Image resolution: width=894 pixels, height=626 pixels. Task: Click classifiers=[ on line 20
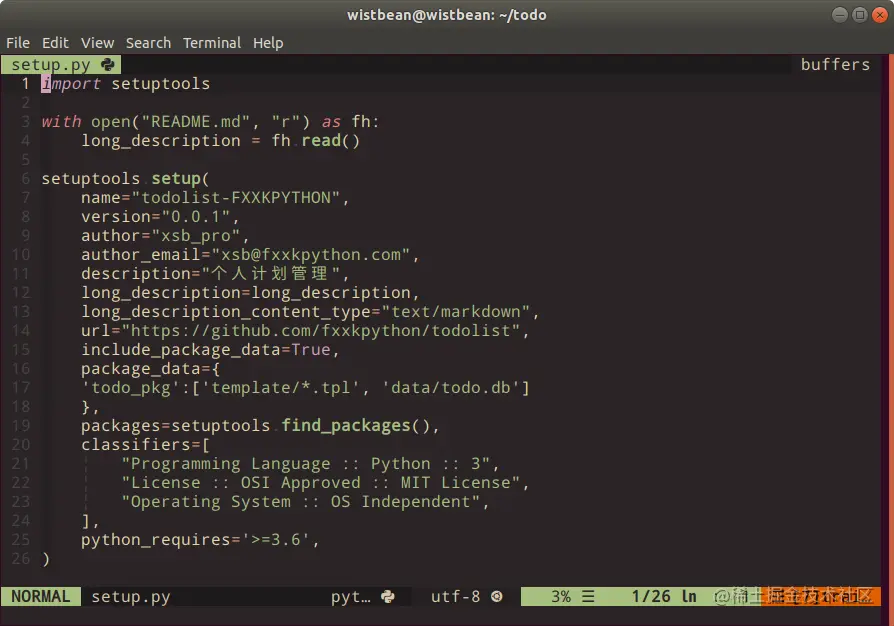pos(145,445)
